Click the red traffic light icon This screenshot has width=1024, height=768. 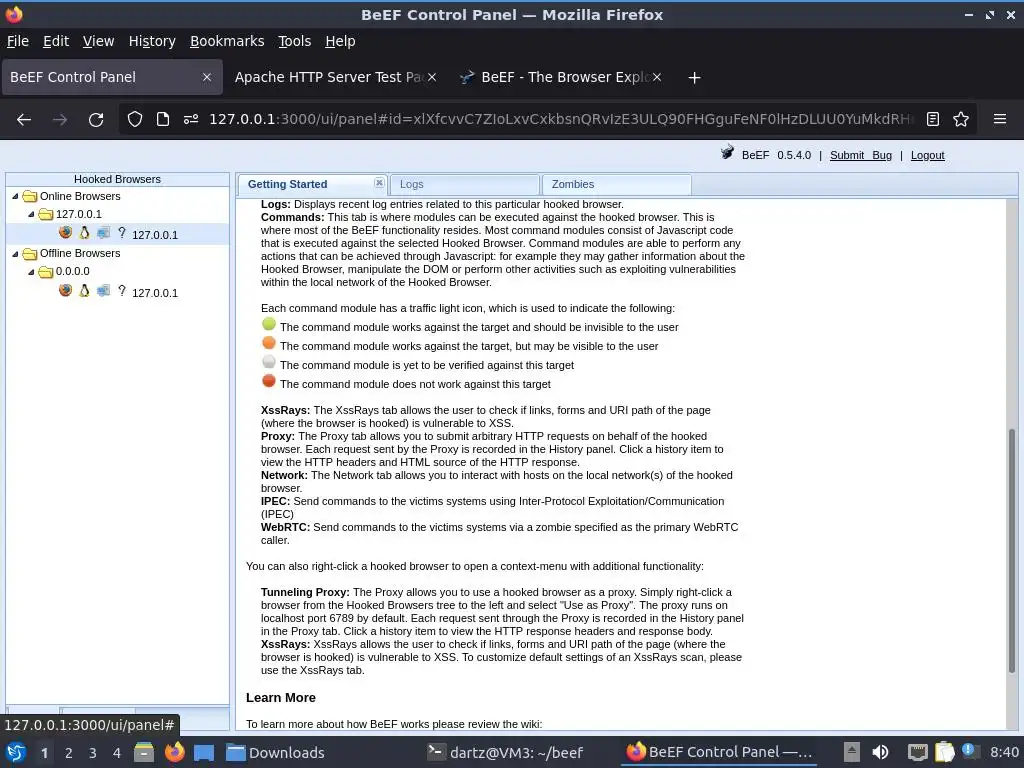(x=268, y=381)
